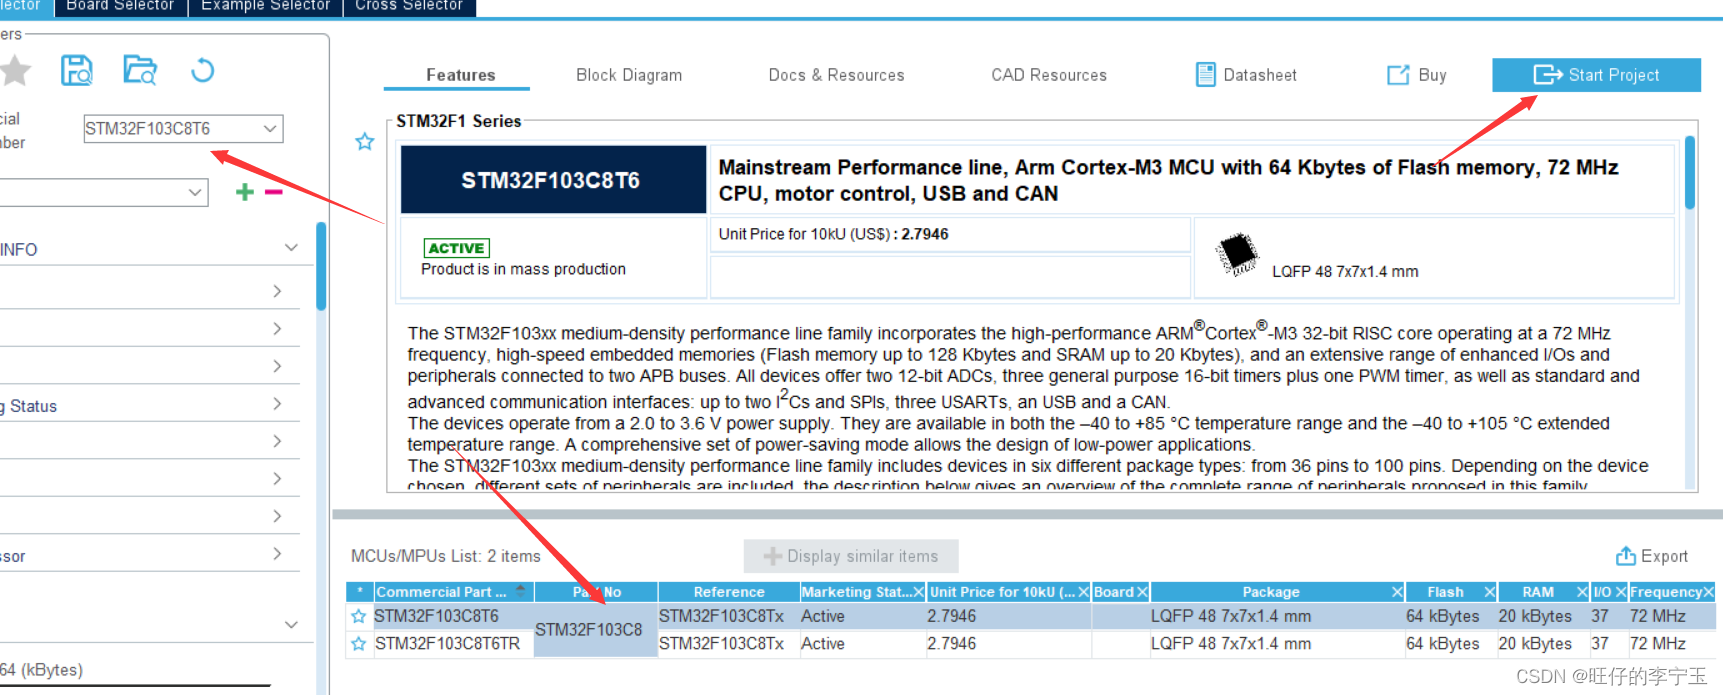The width and height of the screenshot is (1723, 695).
Task: Click the Reference column header
Action: tap(729, 592)
